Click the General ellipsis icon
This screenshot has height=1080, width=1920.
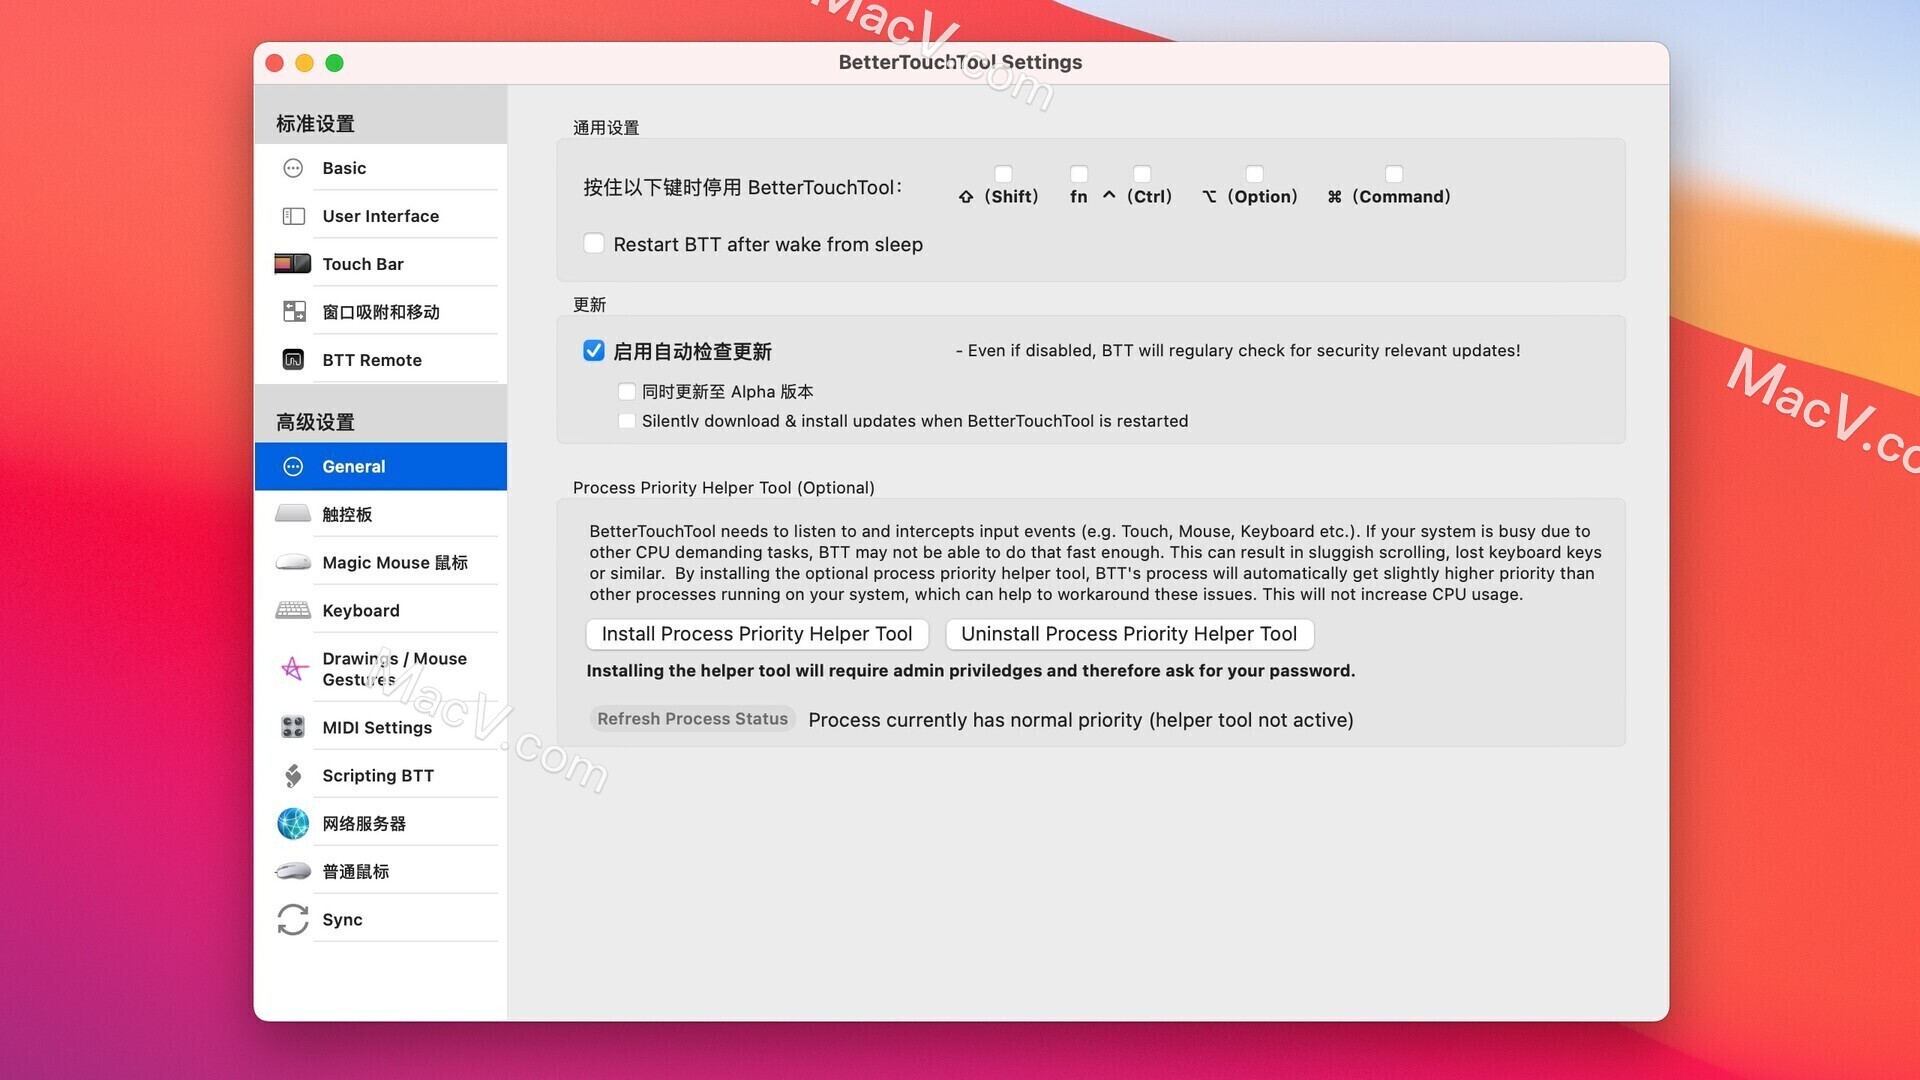pos(293,467)
